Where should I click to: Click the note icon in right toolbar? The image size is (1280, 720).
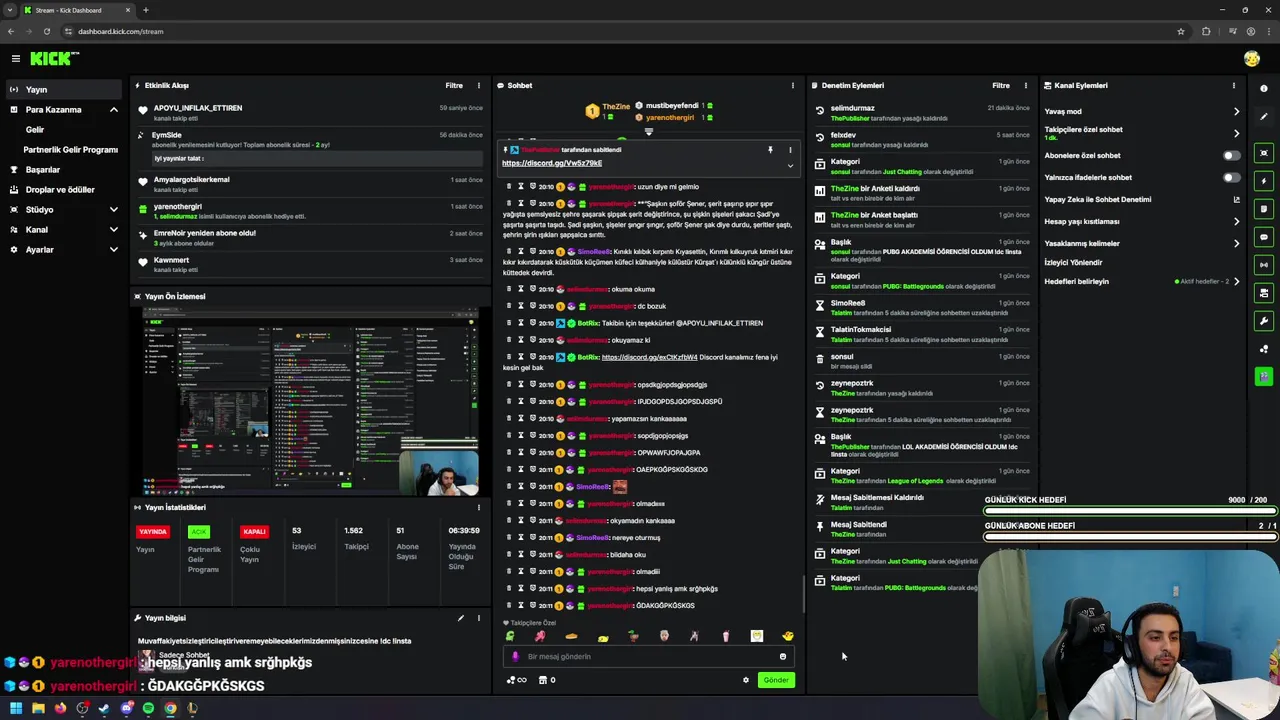point(1264,209)
